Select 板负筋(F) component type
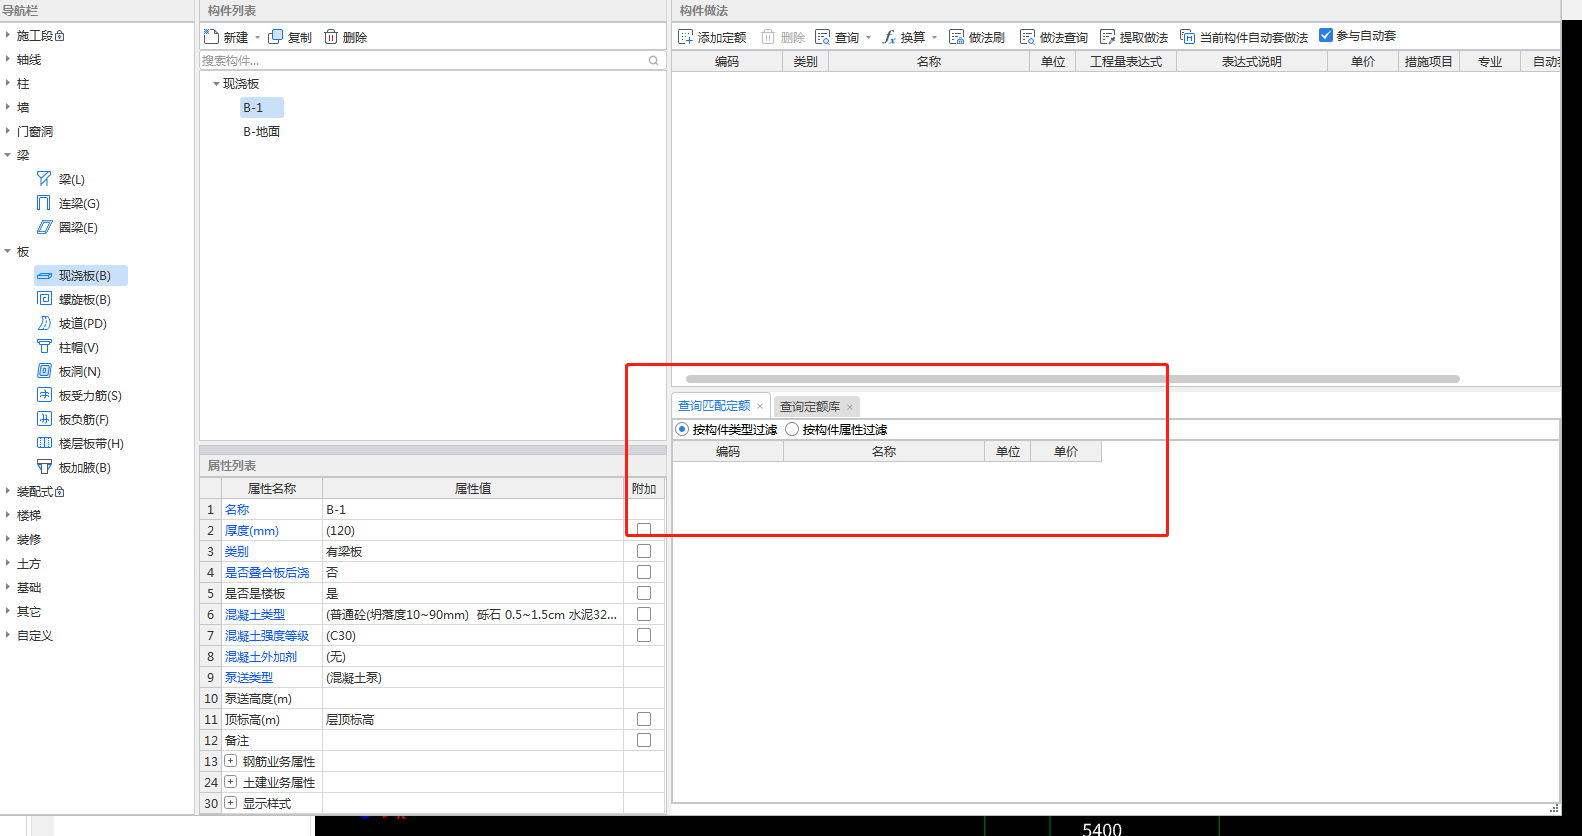1582x836 pixels. point(83,419)
